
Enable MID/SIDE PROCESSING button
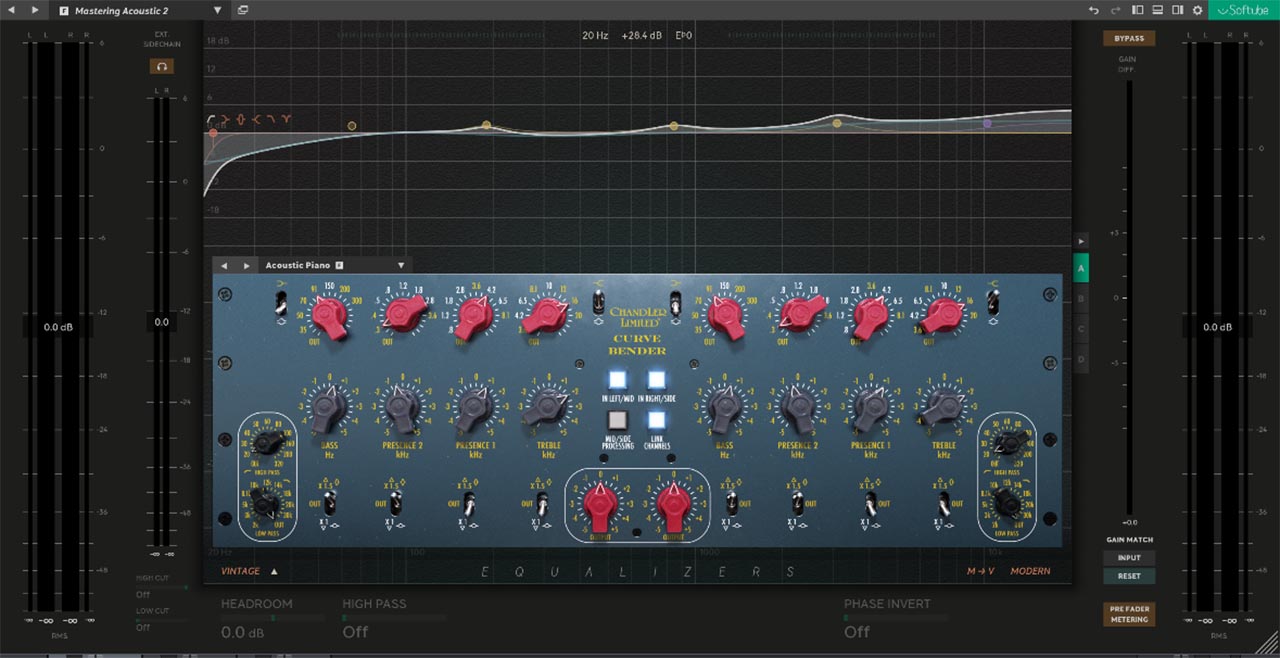(x=617, y=421)
